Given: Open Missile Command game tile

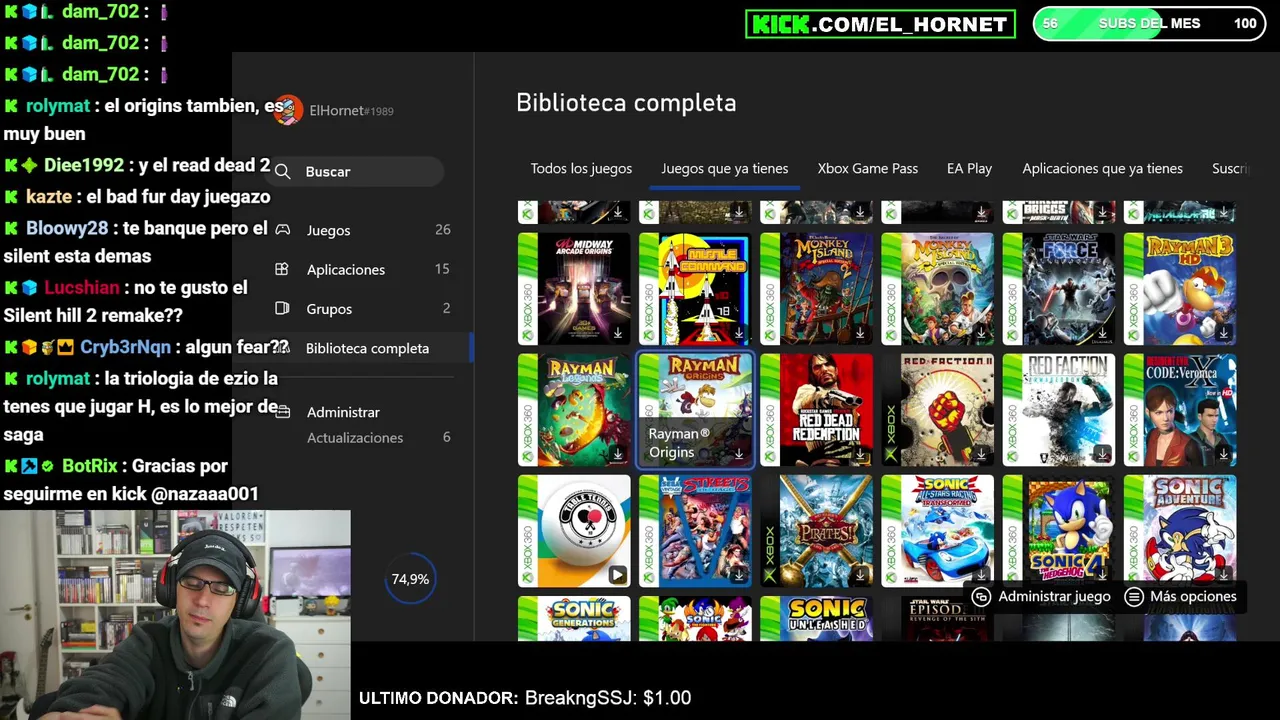Looking at the screenshot, I should coord(695,288).
